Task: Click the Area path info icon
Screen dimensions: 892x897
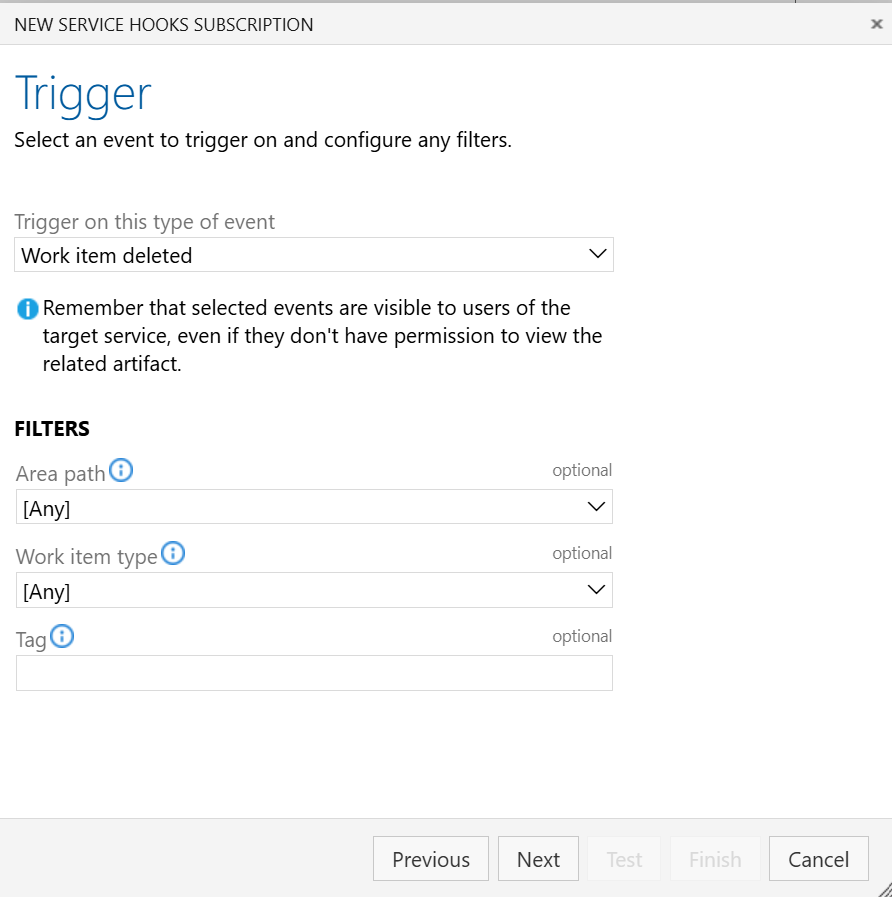Action: (121, 470)
